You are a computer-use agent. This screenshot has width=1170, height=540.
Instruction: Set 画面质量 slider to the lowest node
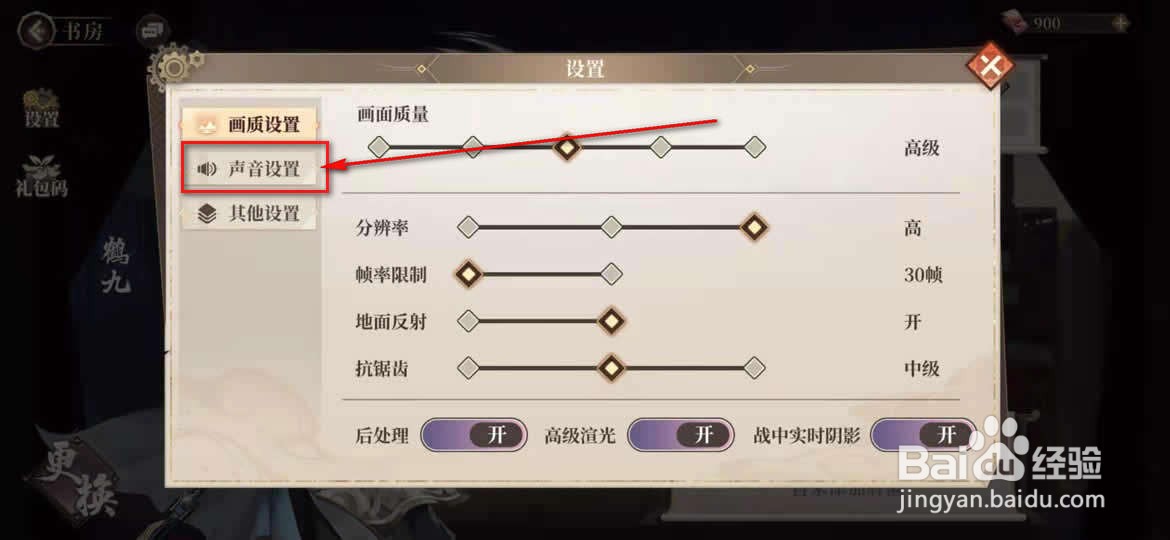pyautogui.click(x=379, y=147)
